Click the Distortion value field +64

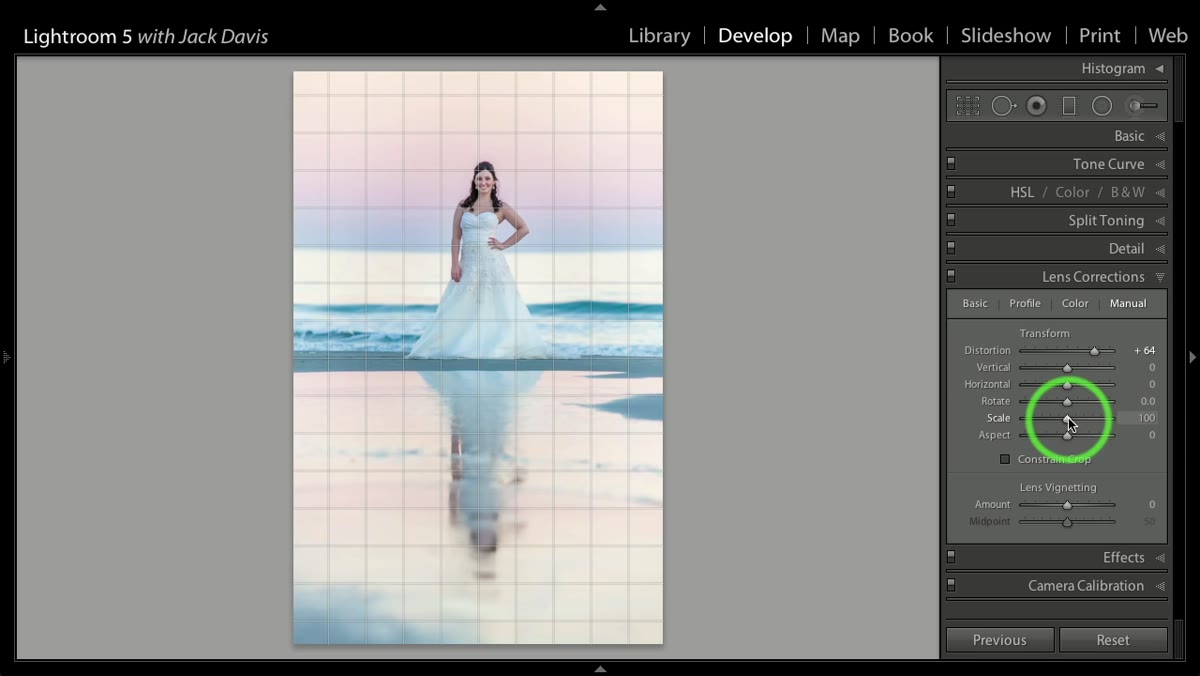[x=1144, y=351]
